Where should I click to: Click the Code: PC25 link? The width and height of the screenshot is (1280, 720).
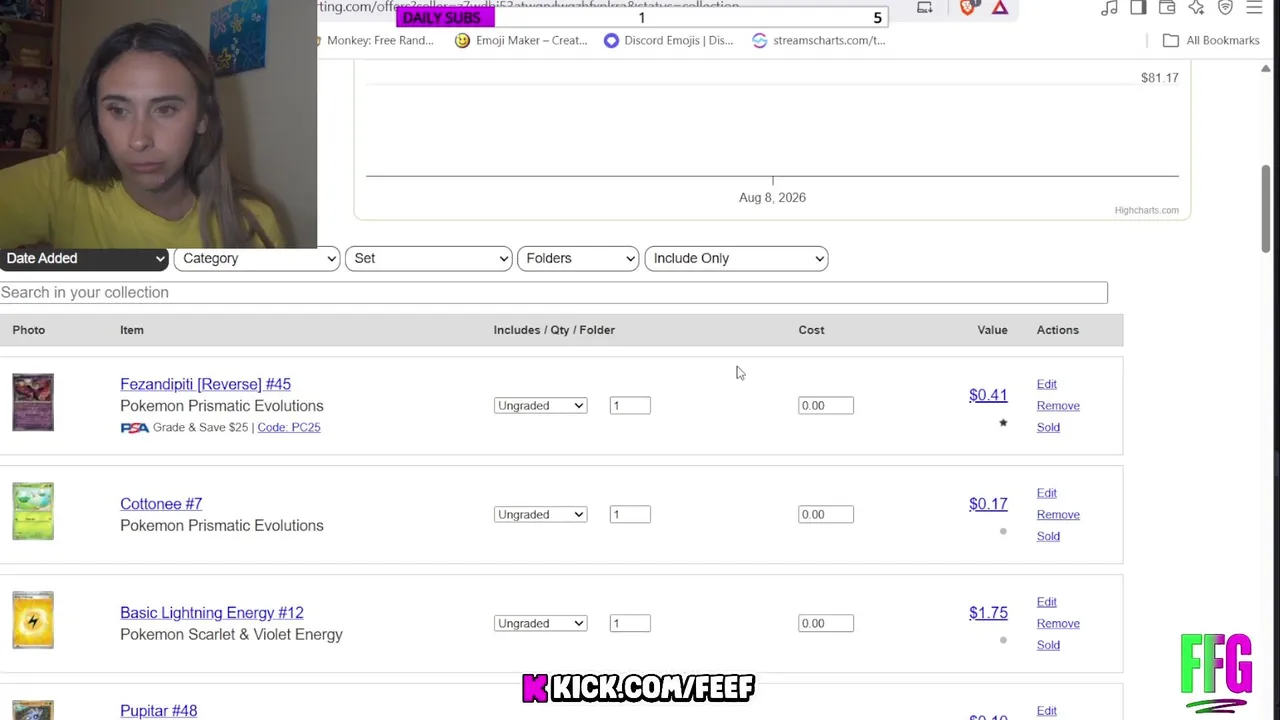tap(289, 427)
